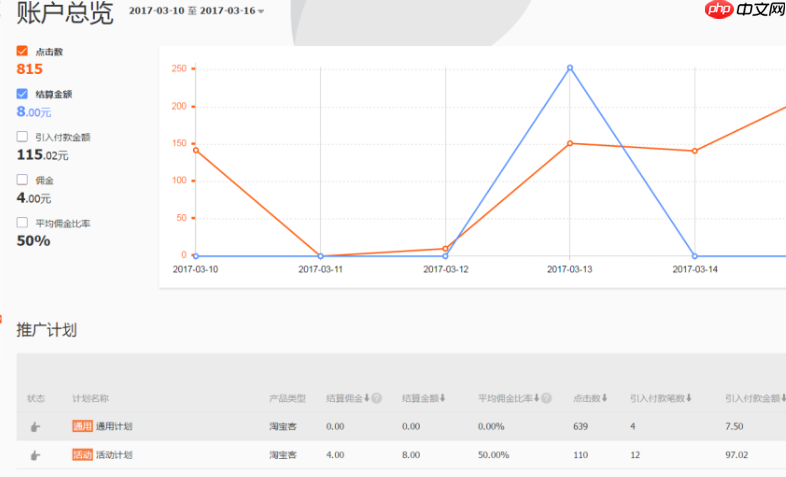Viewport: 786px width, 477px height.
Task: Uncheck the 结算金额 checkbox
Action: coord(22,94)
